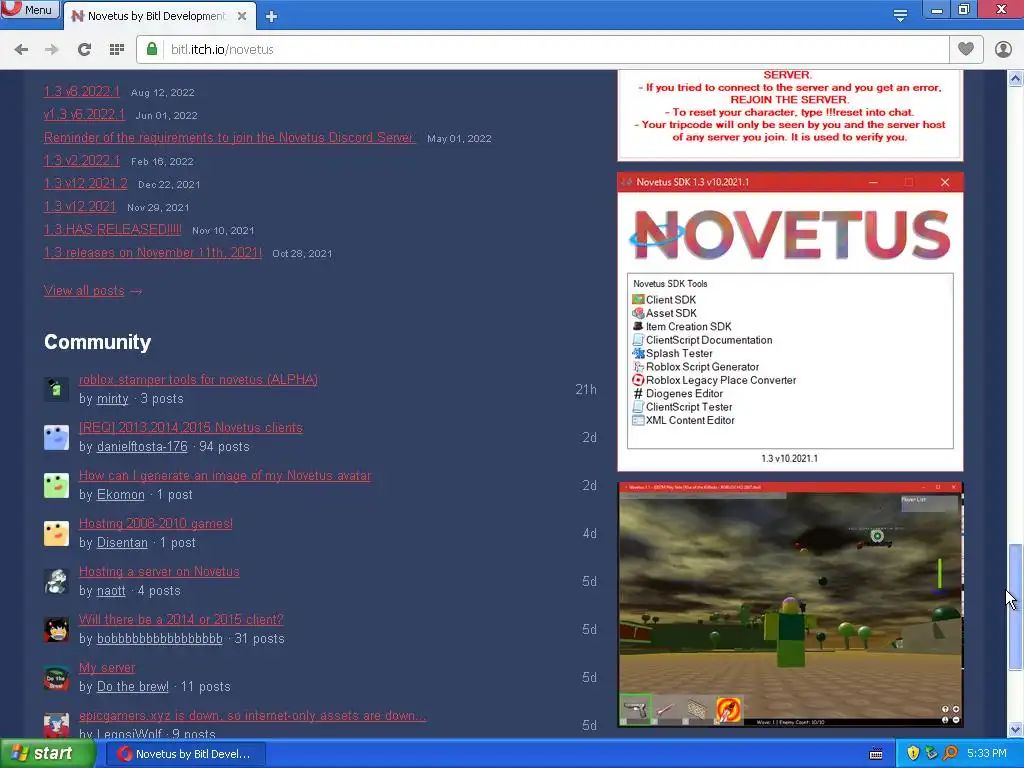
Task: Bookmark page with heart icon
Action: coord(965,49)
